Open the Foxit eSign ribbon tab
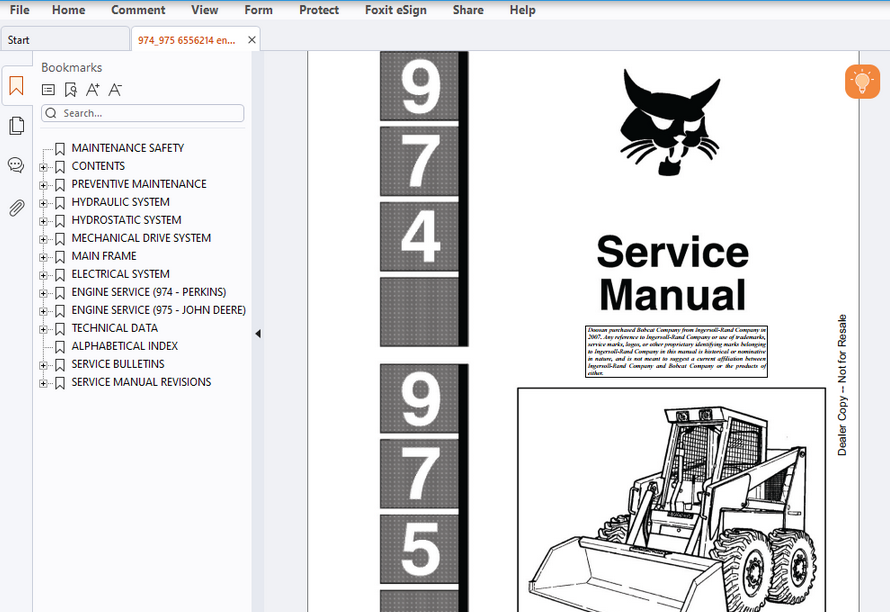This screenshot has height=612, width=890. coord(396,10)
